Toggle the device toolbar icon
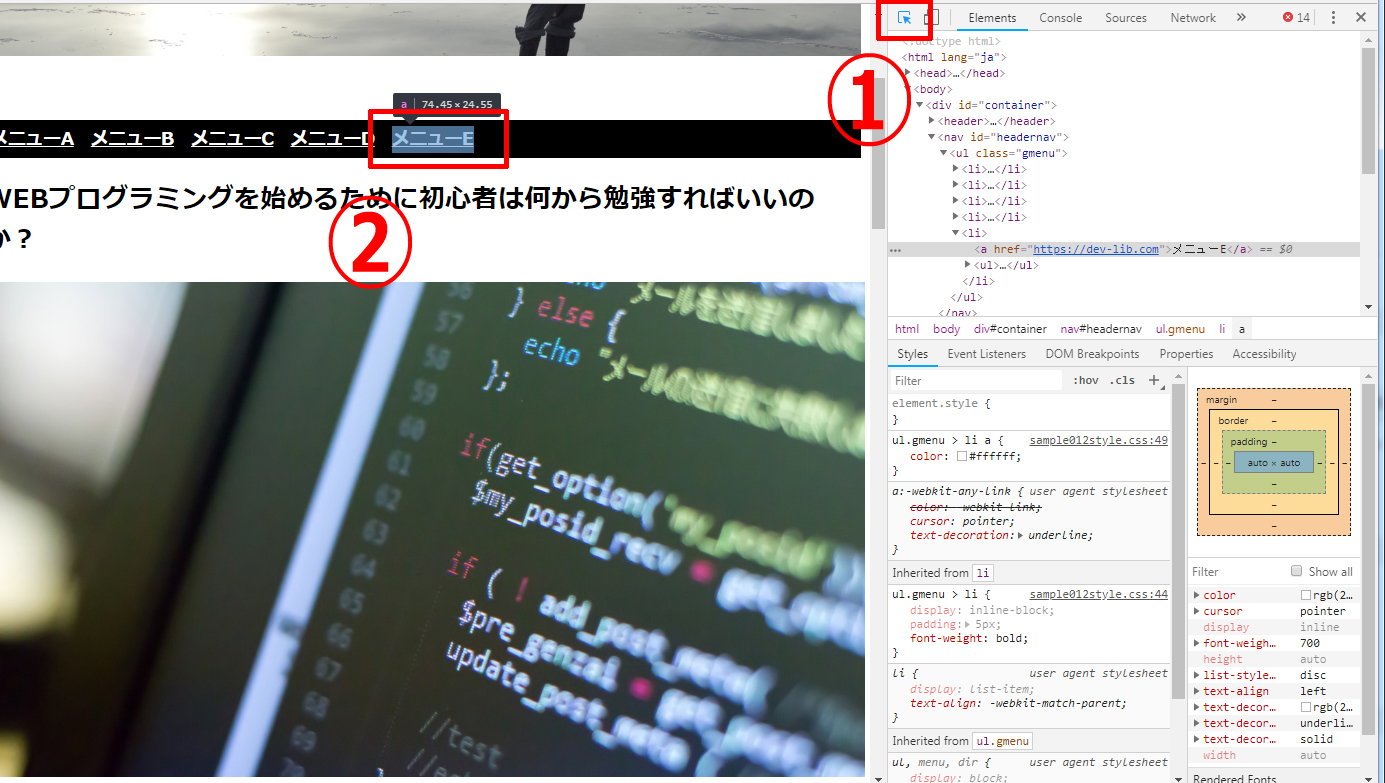Image resolution: width=1385 pixels, height=783 pixels. coord(931,18)
